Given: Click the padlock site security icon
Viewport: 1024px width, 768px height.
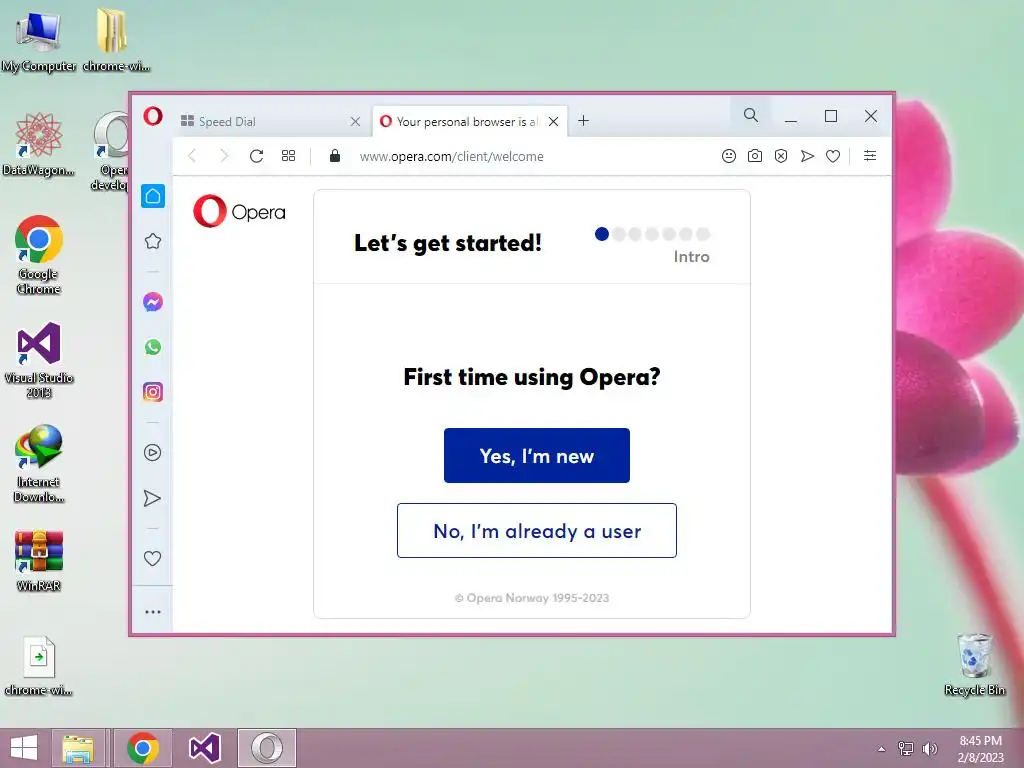Looking at the screenshot, I should coord(335,155).
